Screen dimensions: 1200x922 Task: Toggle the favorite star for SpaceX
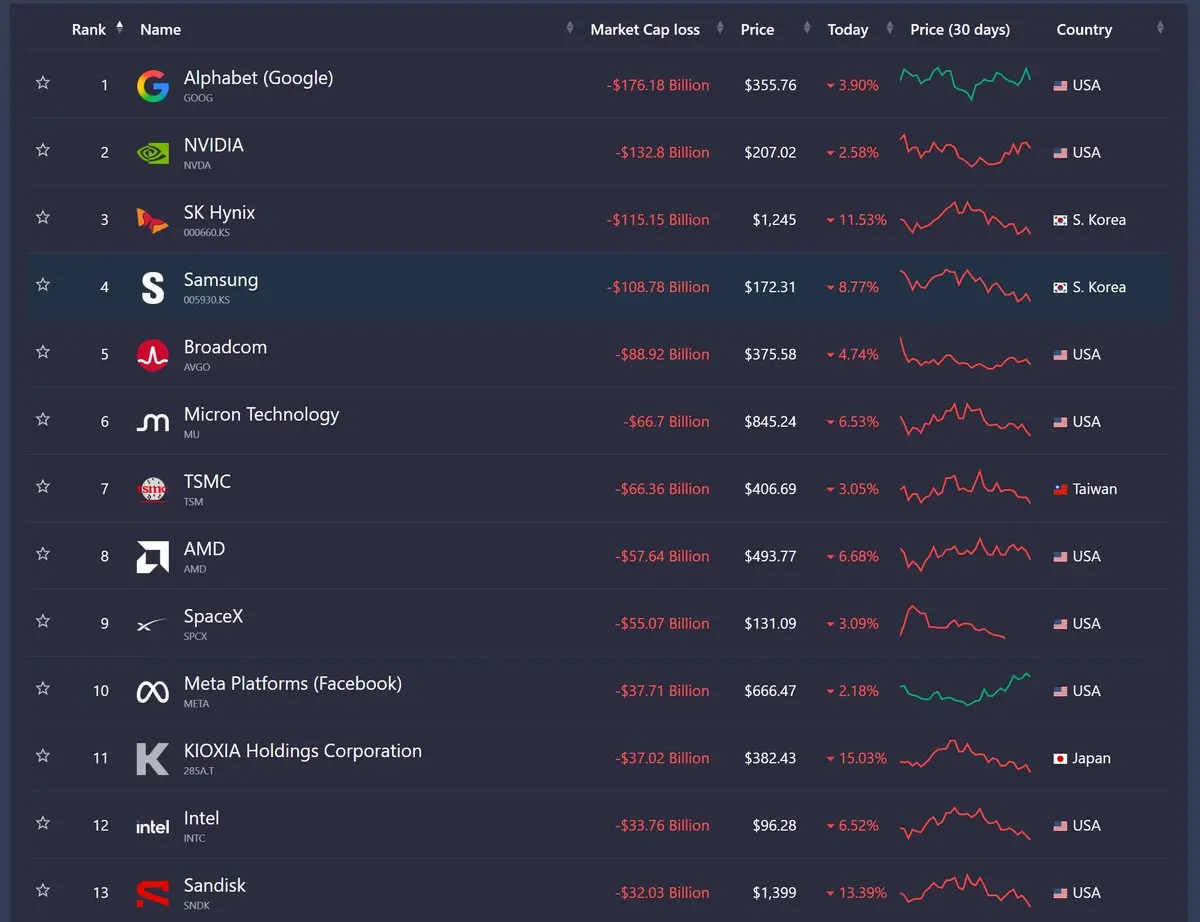coord(43,621)
